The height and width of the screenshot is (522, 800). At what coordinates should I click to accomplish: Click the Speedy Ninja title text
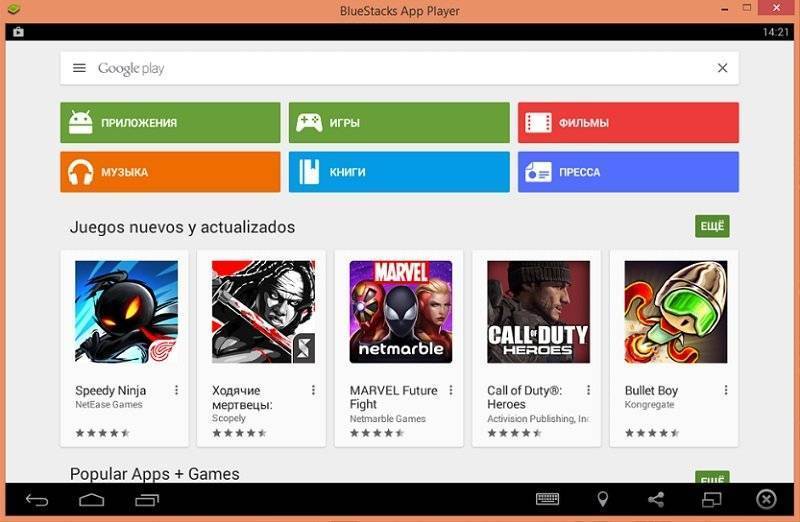tap(111, 390)
